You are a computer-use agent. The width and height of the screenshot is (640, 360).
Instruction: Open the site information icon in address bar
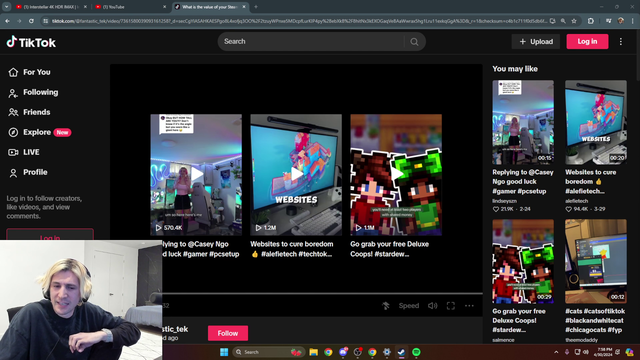click(45, 21)
